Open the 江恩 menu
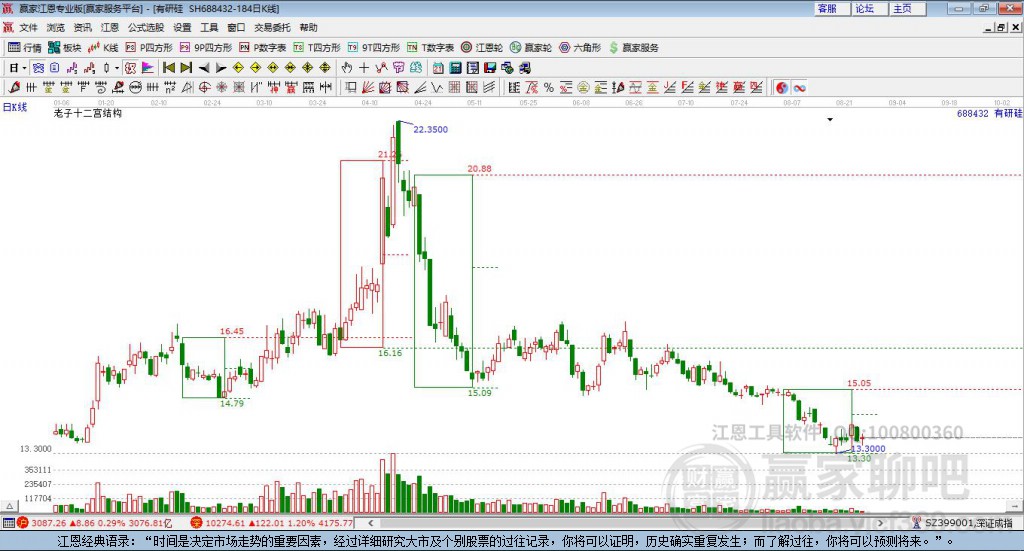The width and height of the screenshot is (1024, 551). pyautogui.click(x=110, y=27)
